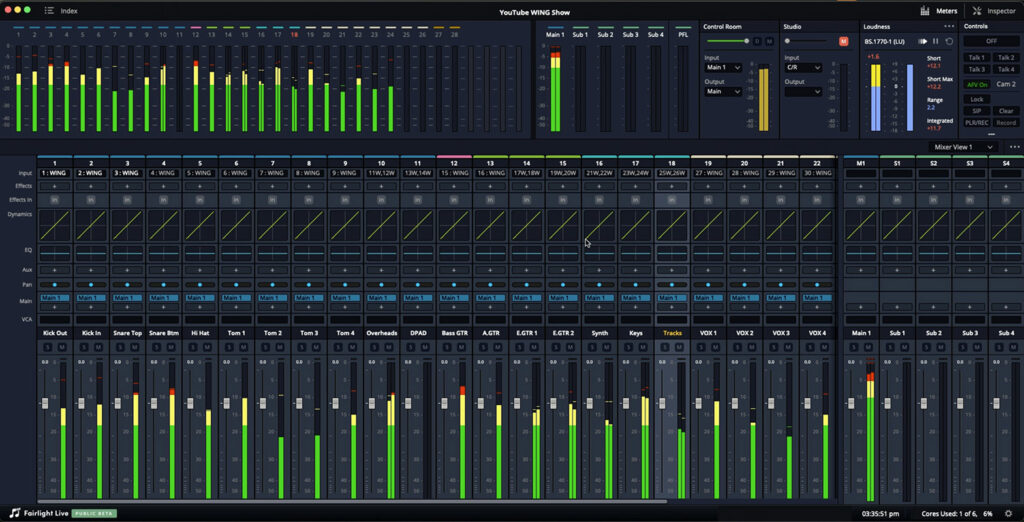Select the Tracks channel name label
The image size is (1024, 522).
click(672, 333)
